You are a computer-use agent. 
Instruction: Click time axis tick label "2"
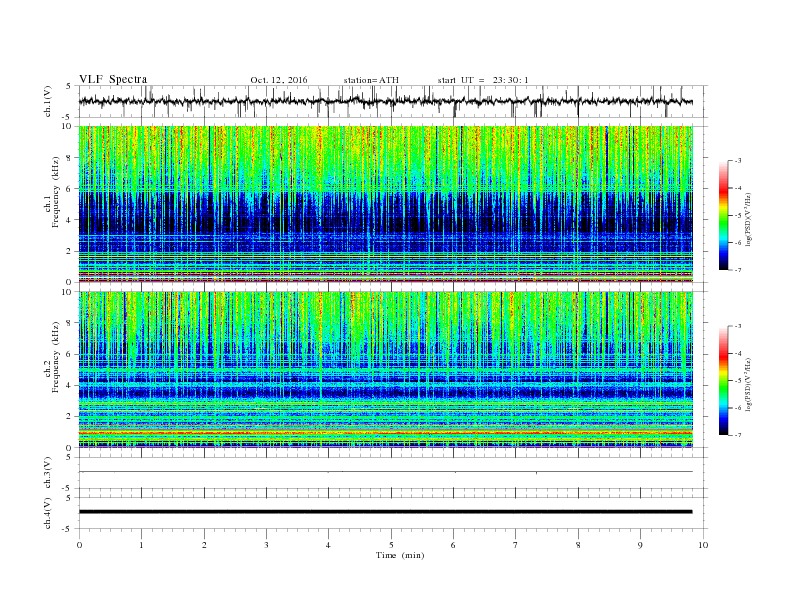click(x=204, y=545)
